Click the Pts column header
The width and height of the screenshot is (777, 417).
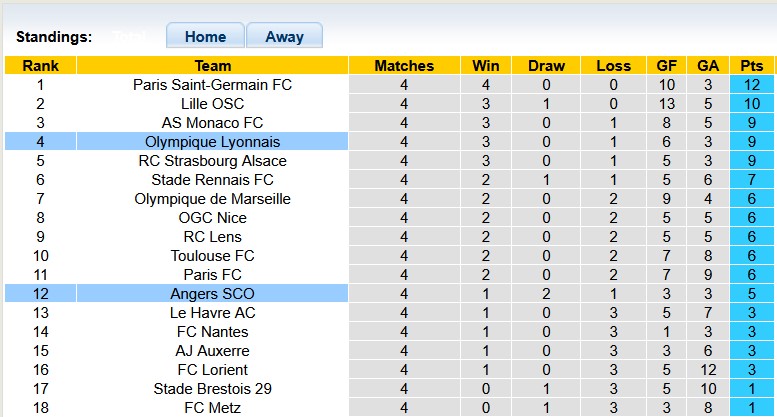coord(751,66)
